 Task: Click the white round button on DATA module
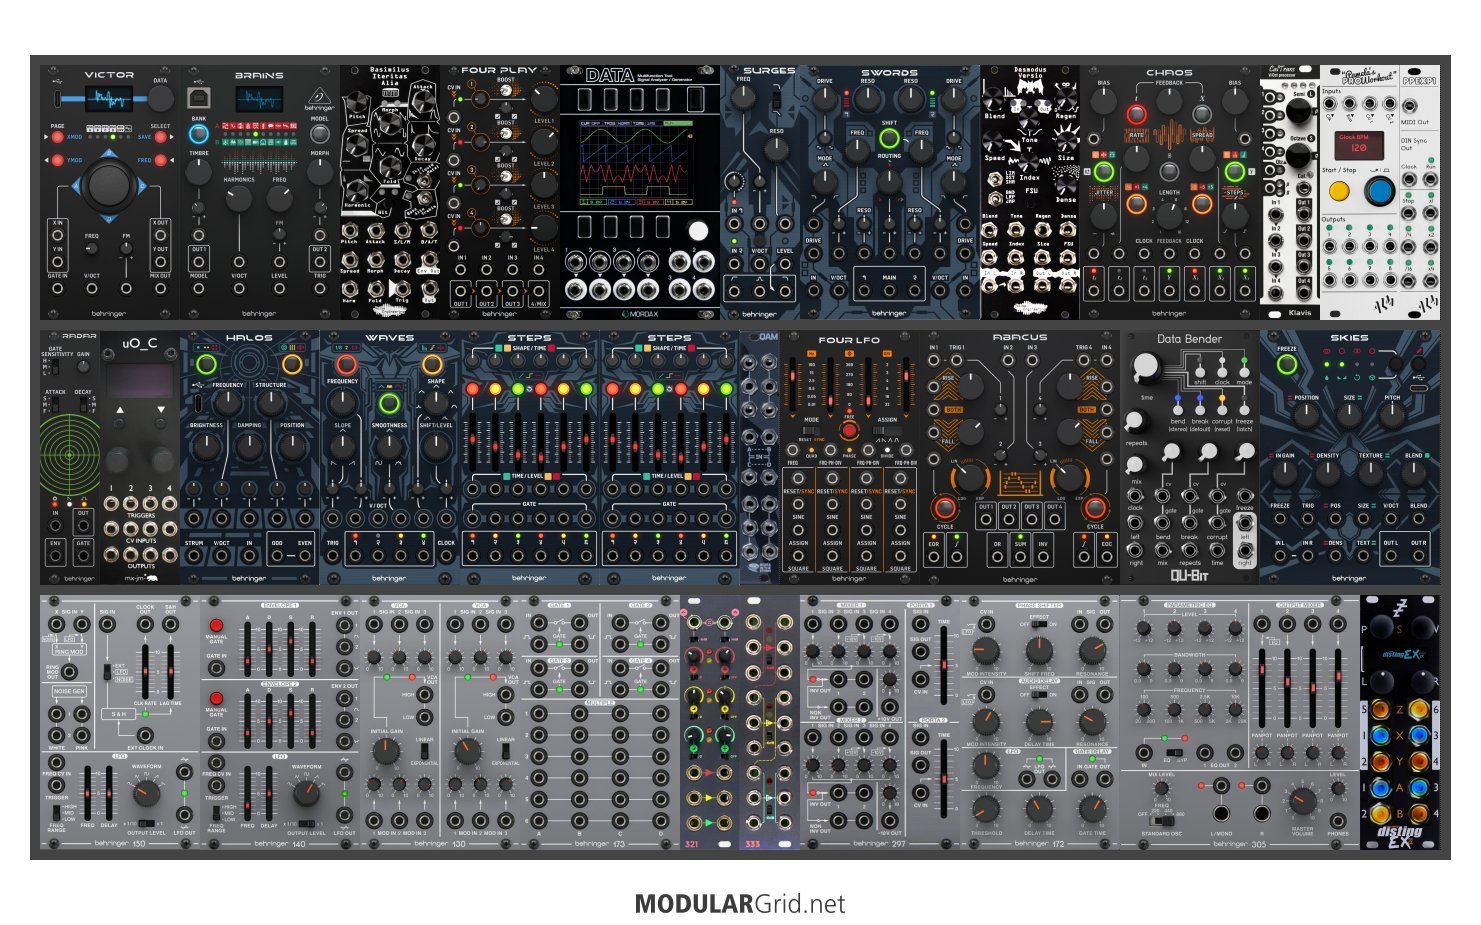pos(698,230)
